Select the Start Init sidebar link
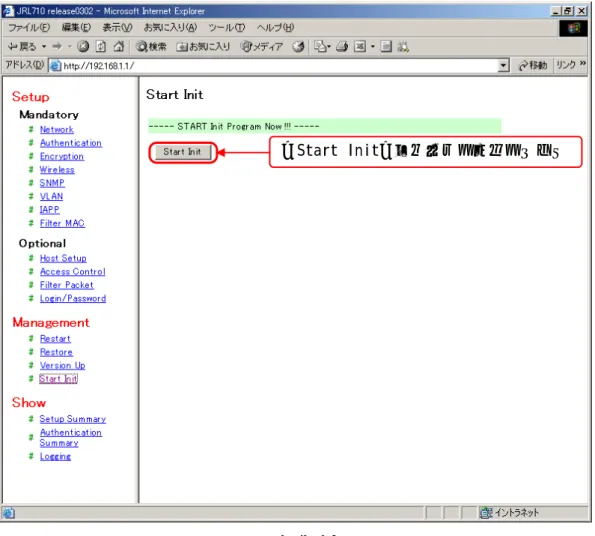 coord(58,379)
